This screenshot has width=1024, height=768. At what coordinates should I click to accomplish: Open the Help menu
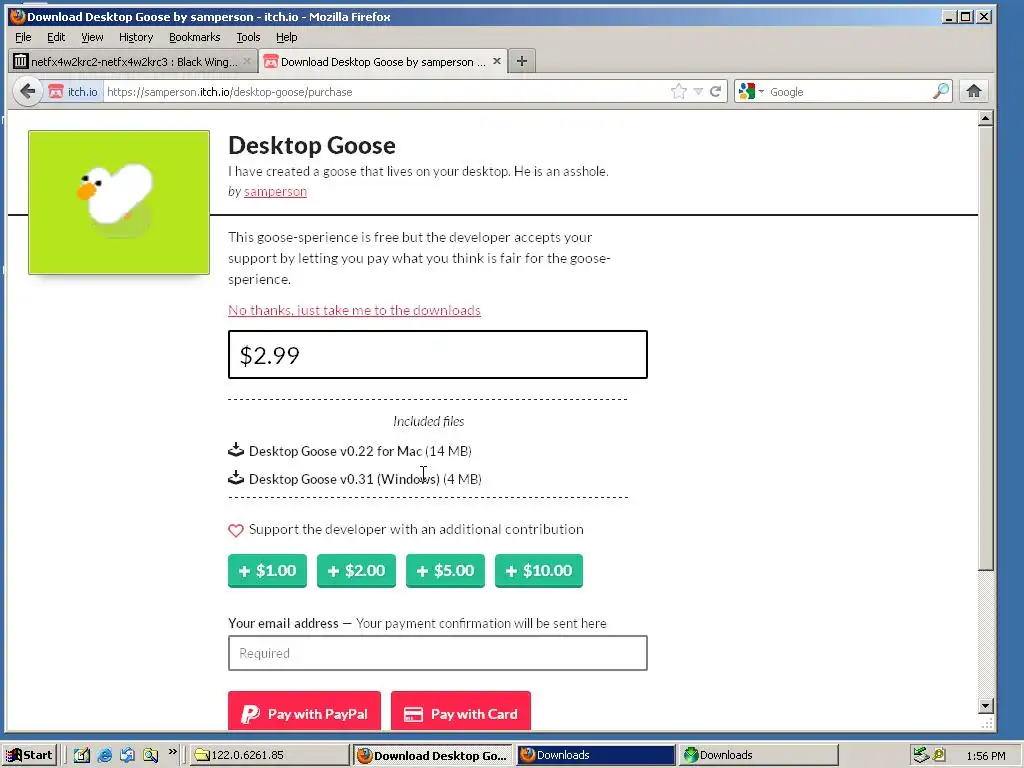click(286, 37)
